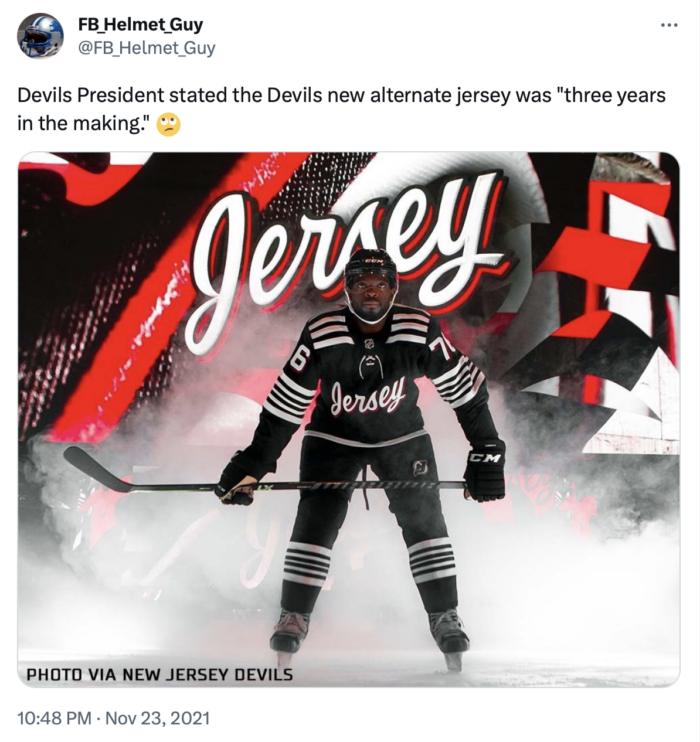
Task: Click the PHOTO VIA NEW JERSEY DEVILS caption
Action: pos(159,674)
